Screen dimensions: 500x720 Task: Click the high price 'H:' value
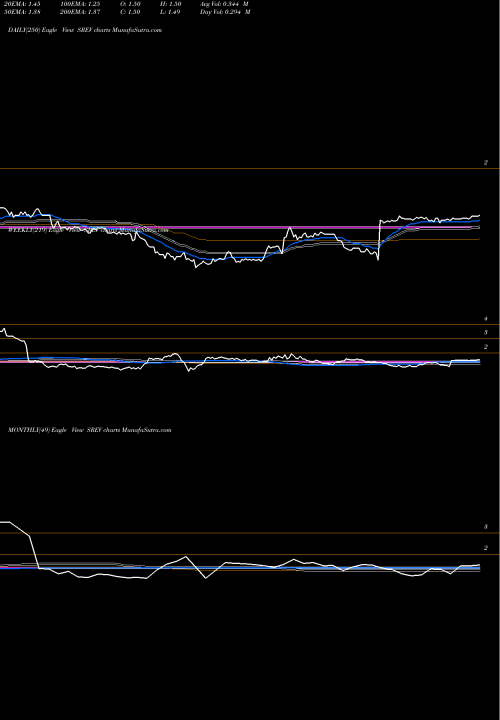coord(170,3)
